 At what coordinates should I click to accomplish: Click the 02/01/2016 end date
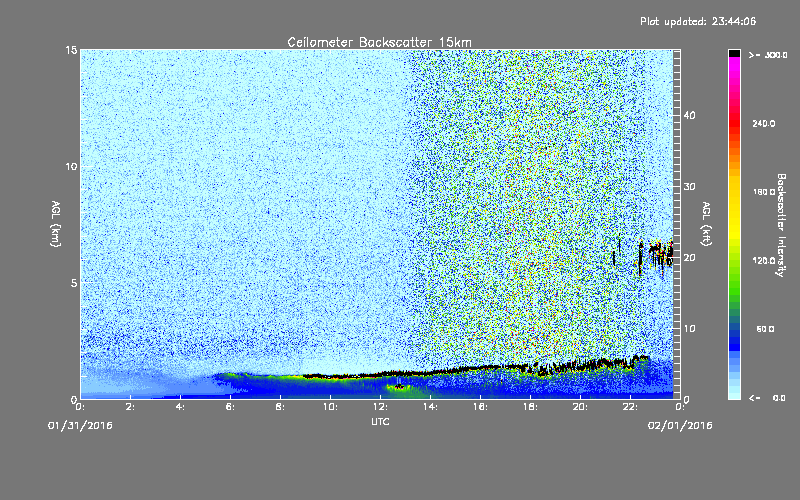click(680, 426)
